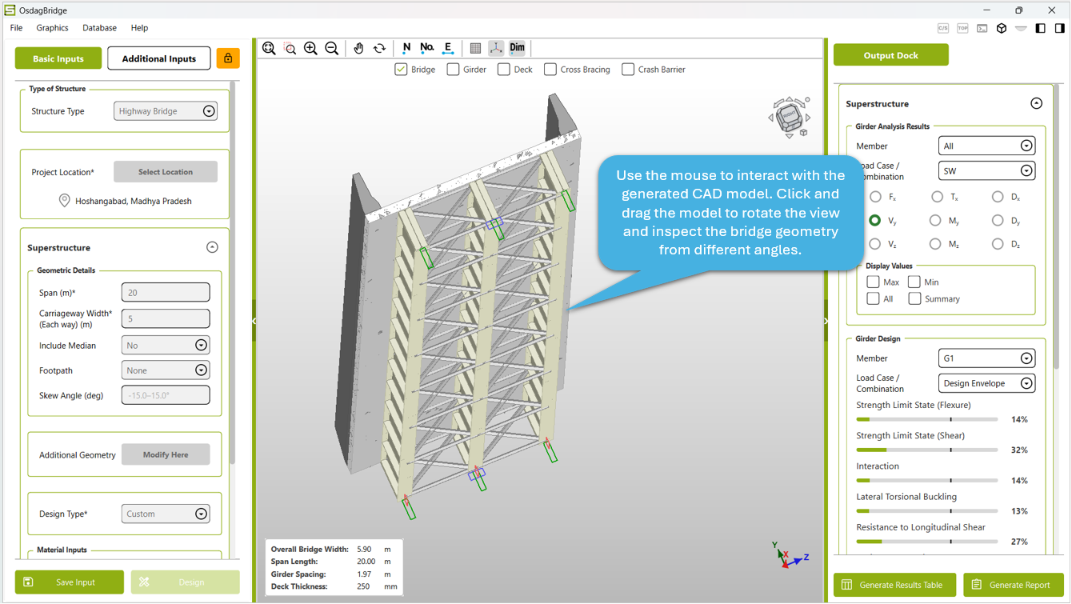
Task: Select the Mz radio button
Action: (x=935, y=244)
